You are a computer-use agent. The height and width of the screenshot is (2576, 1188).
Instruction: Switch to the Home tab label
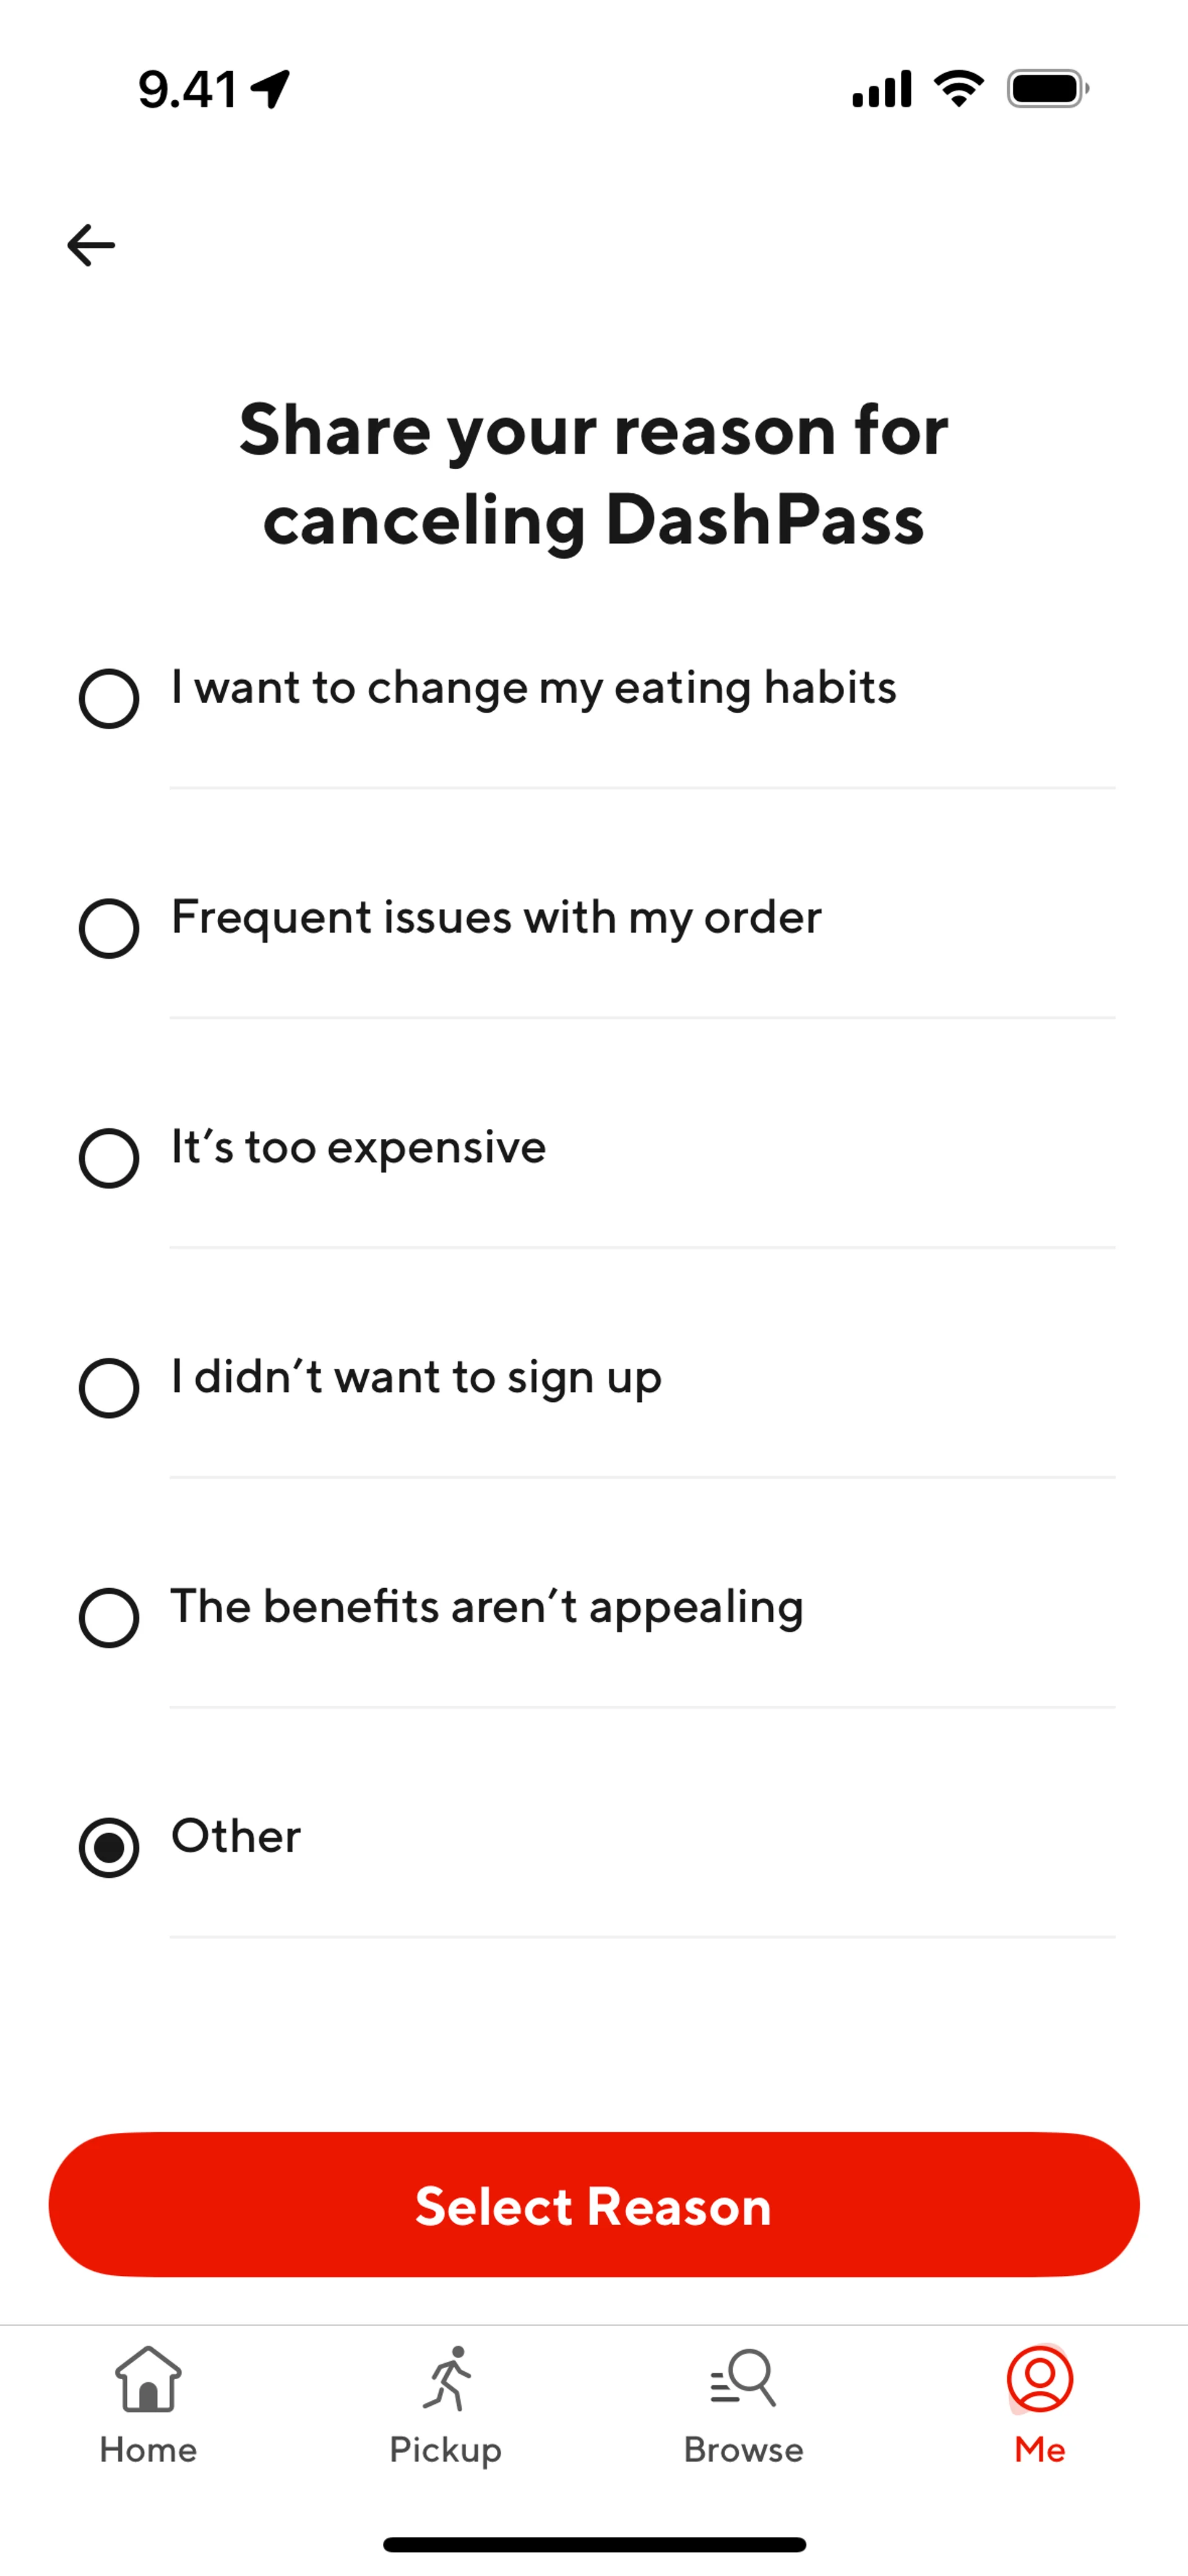148,2450
